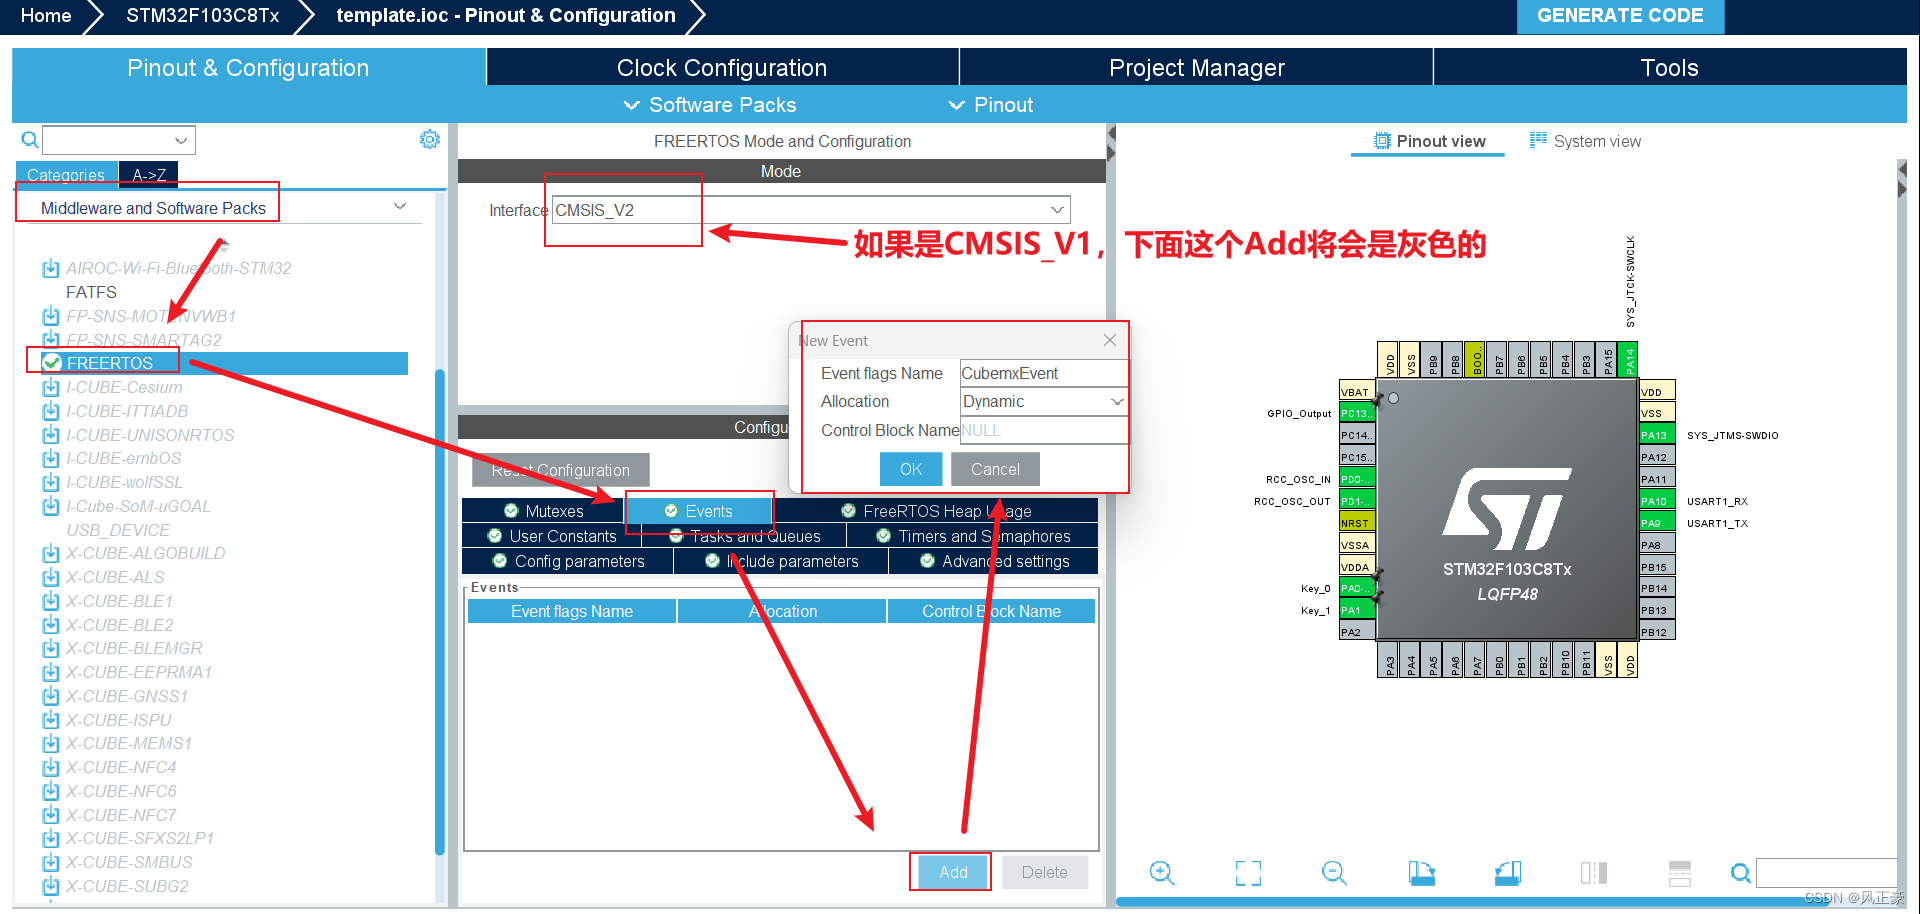
Task: Click the PA1 Key_1 pin on the chip
Action: click(1357, 610)
